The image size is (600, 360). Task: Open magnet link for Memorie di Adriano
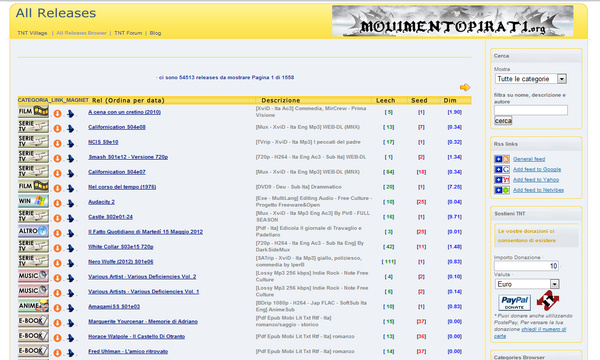click(71, 322)
